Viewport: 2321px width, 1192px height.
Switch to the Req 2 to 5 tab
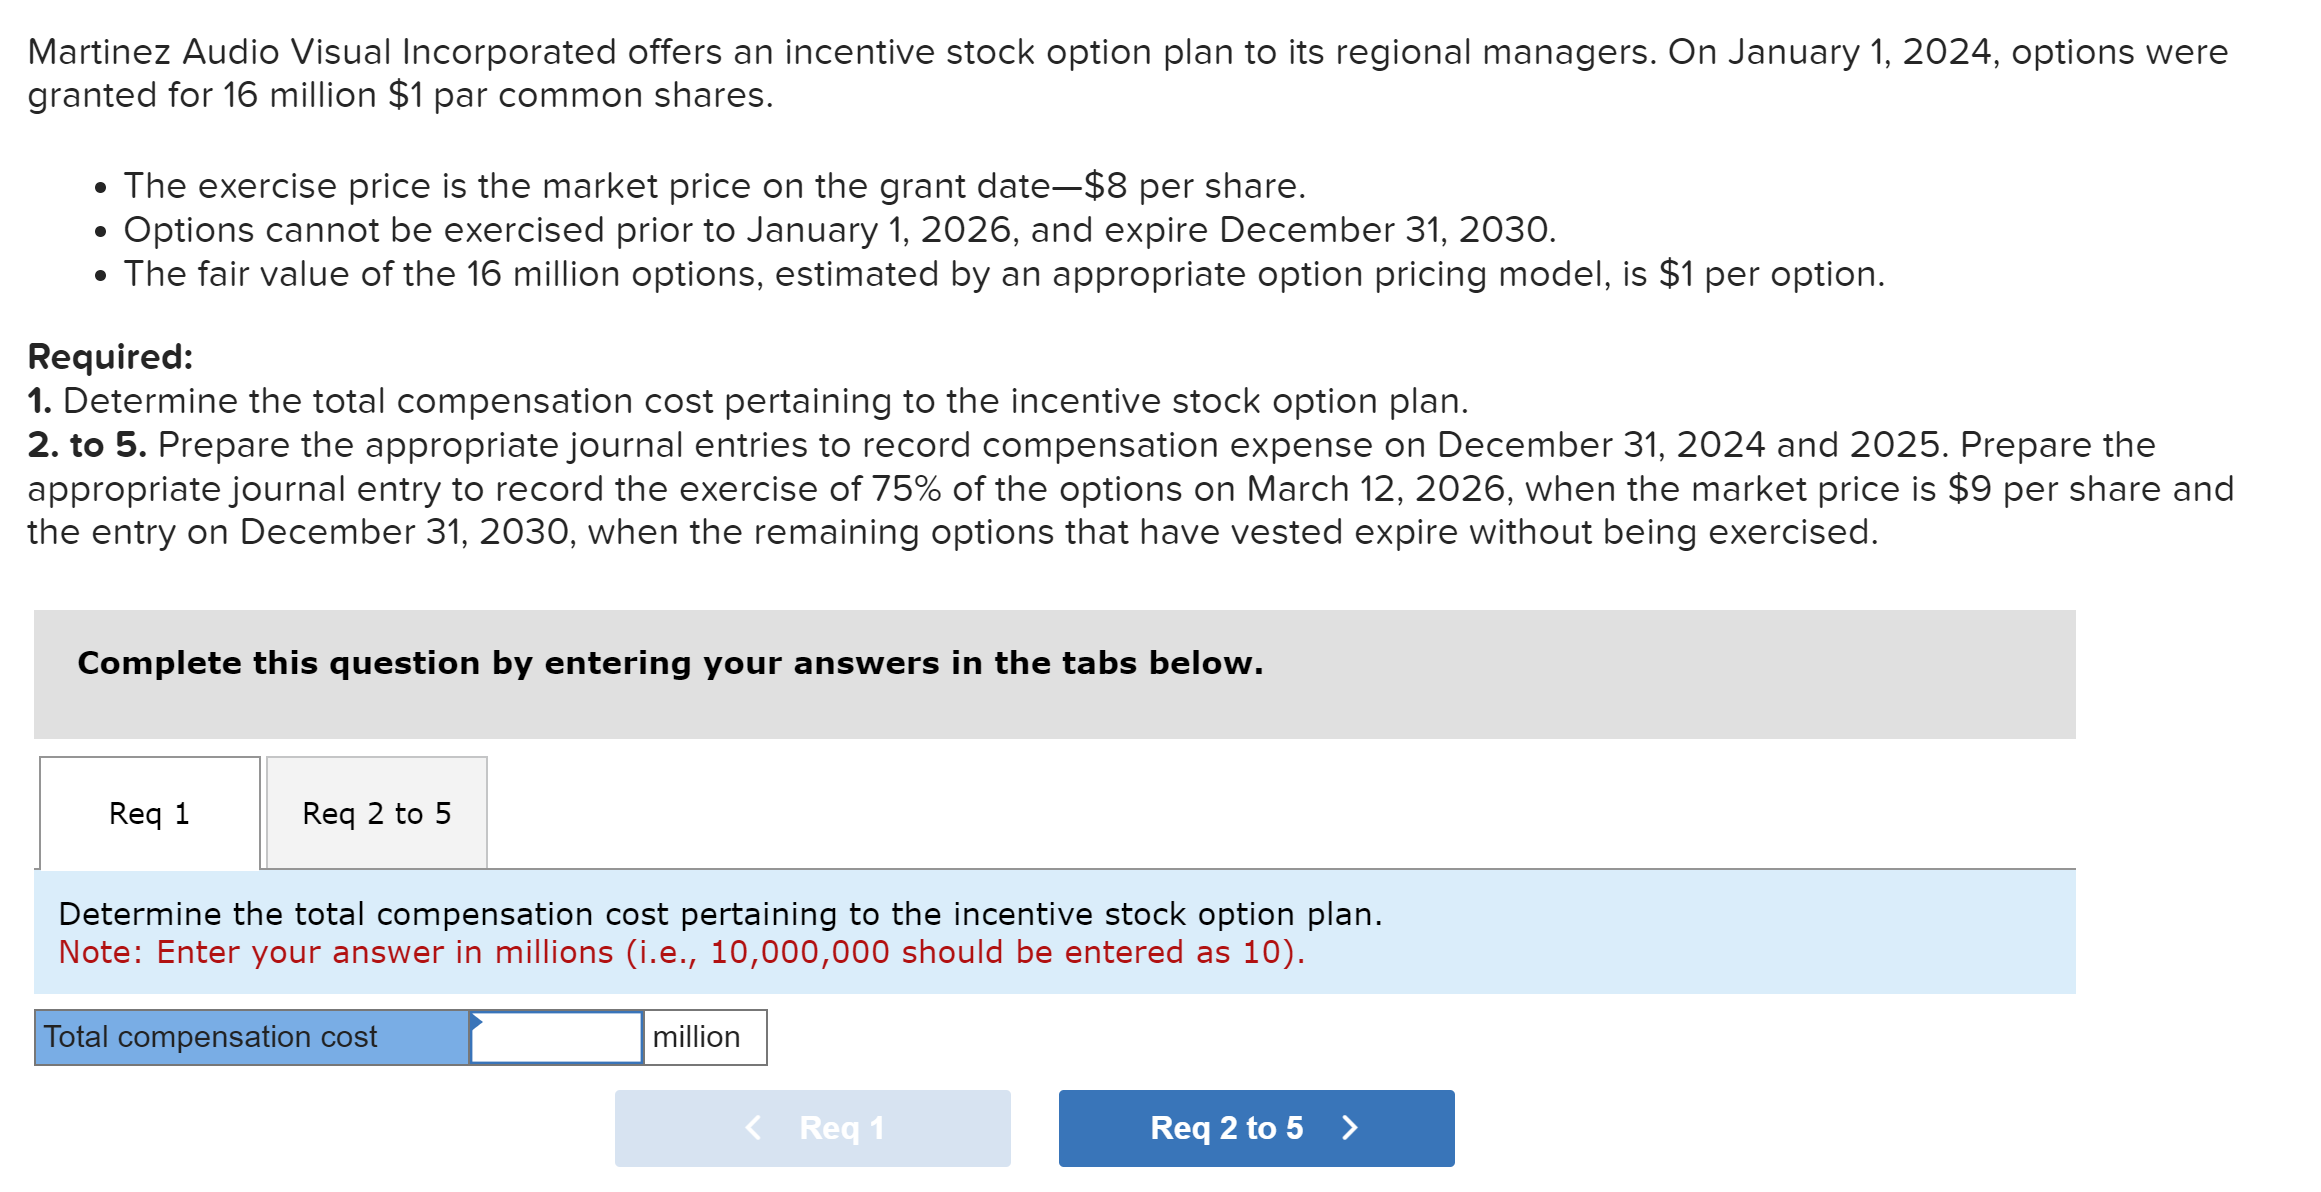tap(376, 813)
